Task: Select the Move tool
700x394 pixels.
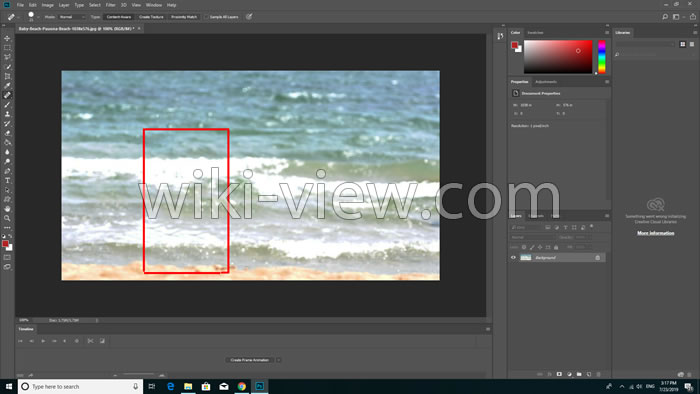Action: (7, 38)
